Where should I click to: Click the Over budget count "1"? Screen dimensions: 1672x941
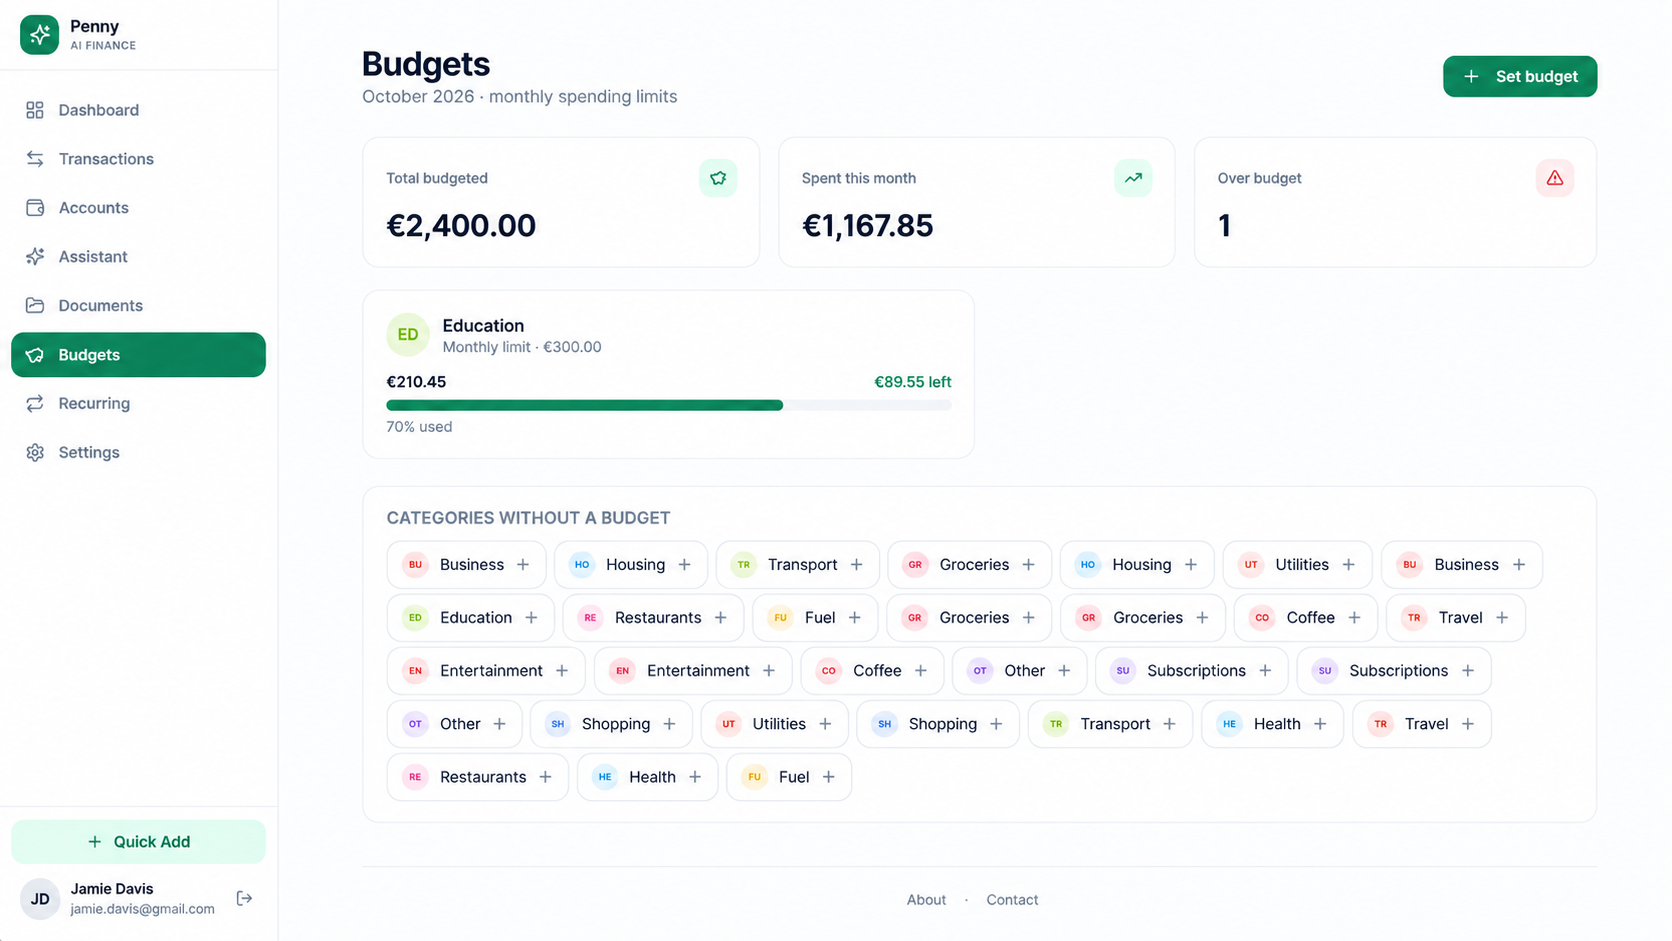point(1224,226)
